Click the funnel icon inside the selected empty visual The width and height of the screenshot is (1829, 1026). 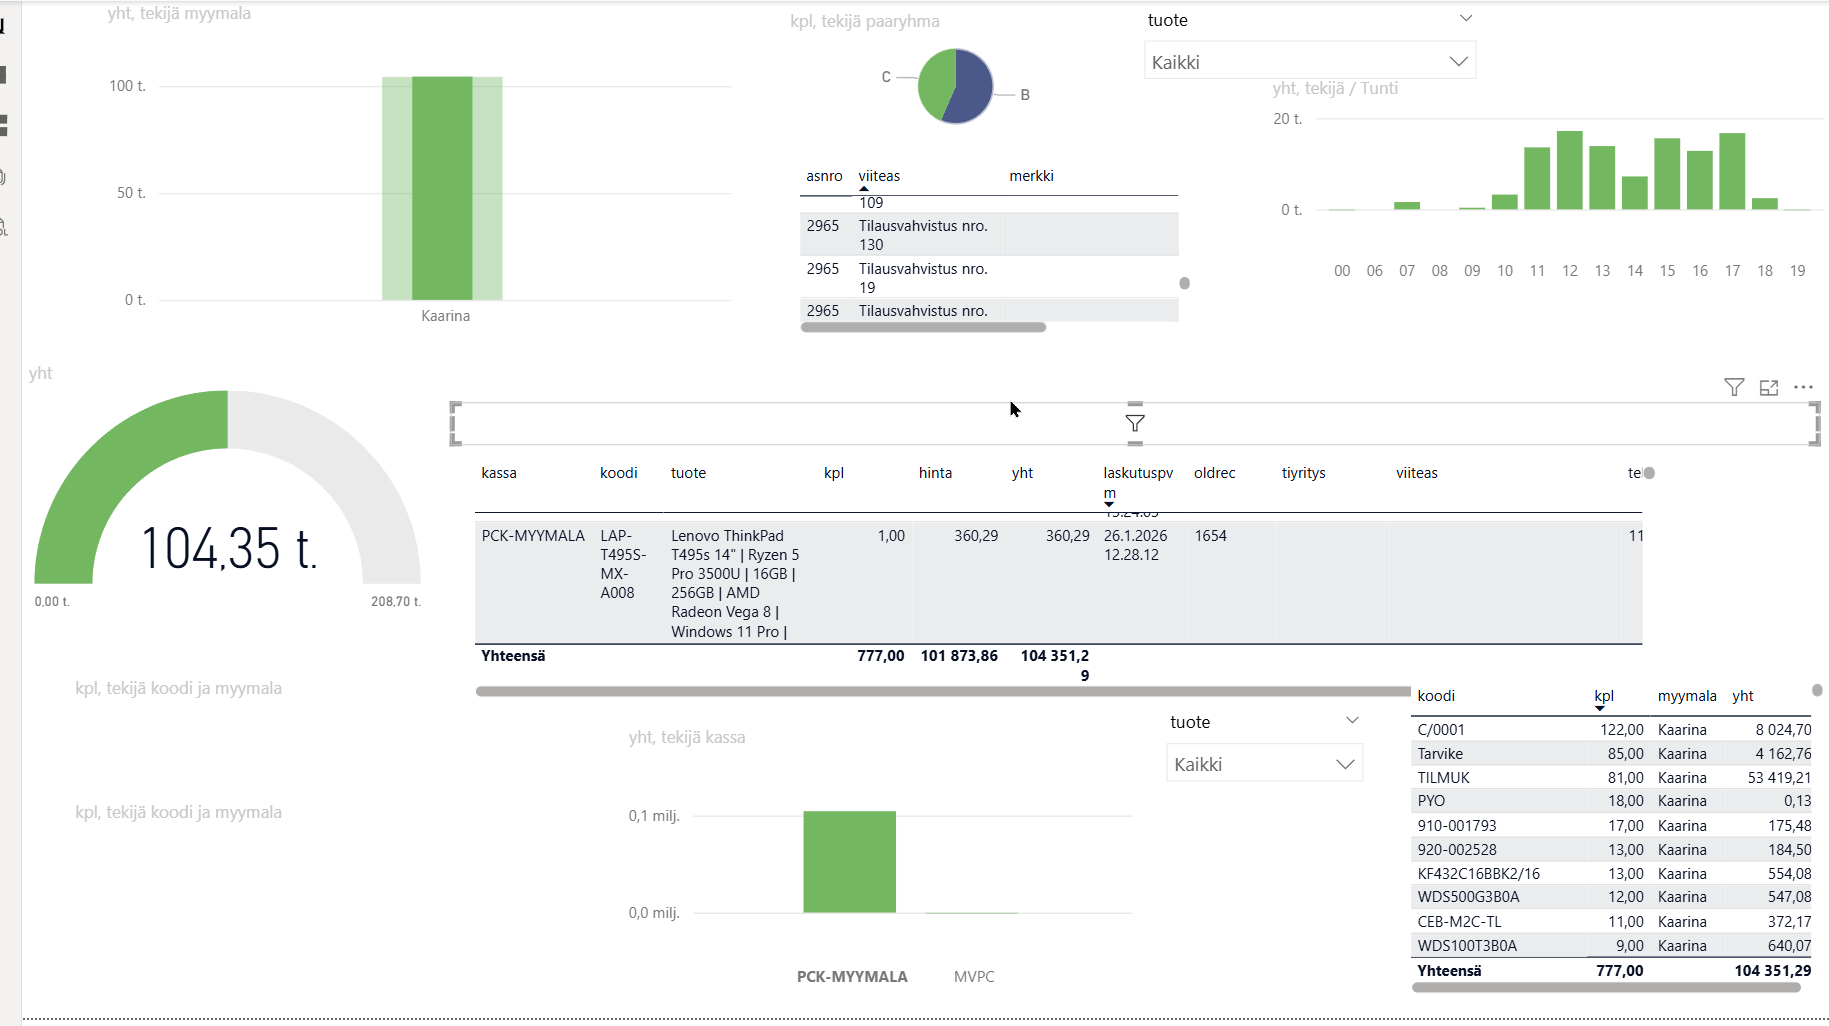1135,424
